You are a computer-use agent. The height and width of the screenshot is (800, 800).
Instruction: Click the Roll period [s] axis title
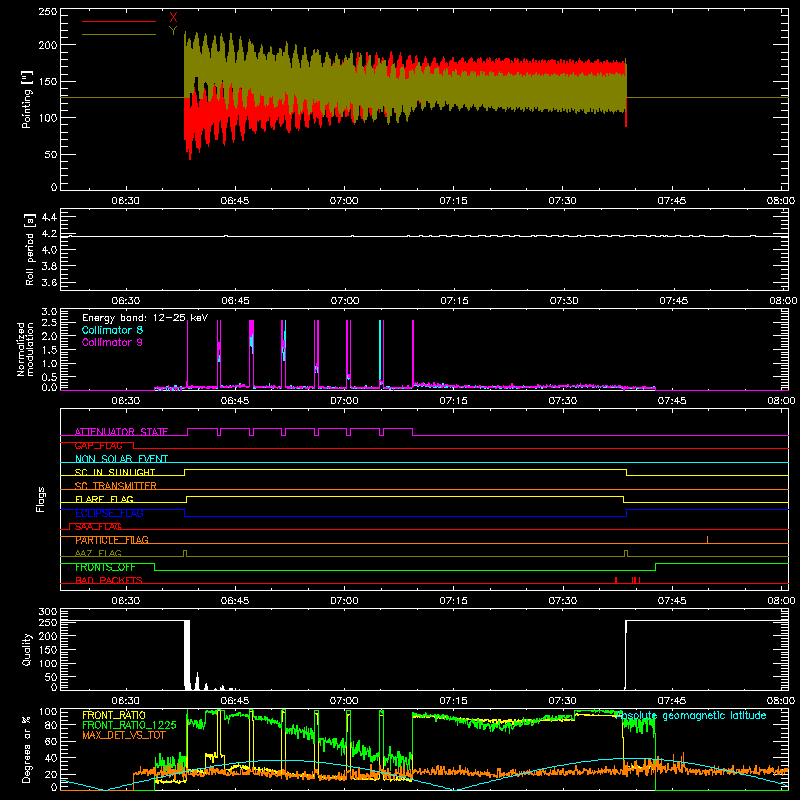(x=29, y=249)
